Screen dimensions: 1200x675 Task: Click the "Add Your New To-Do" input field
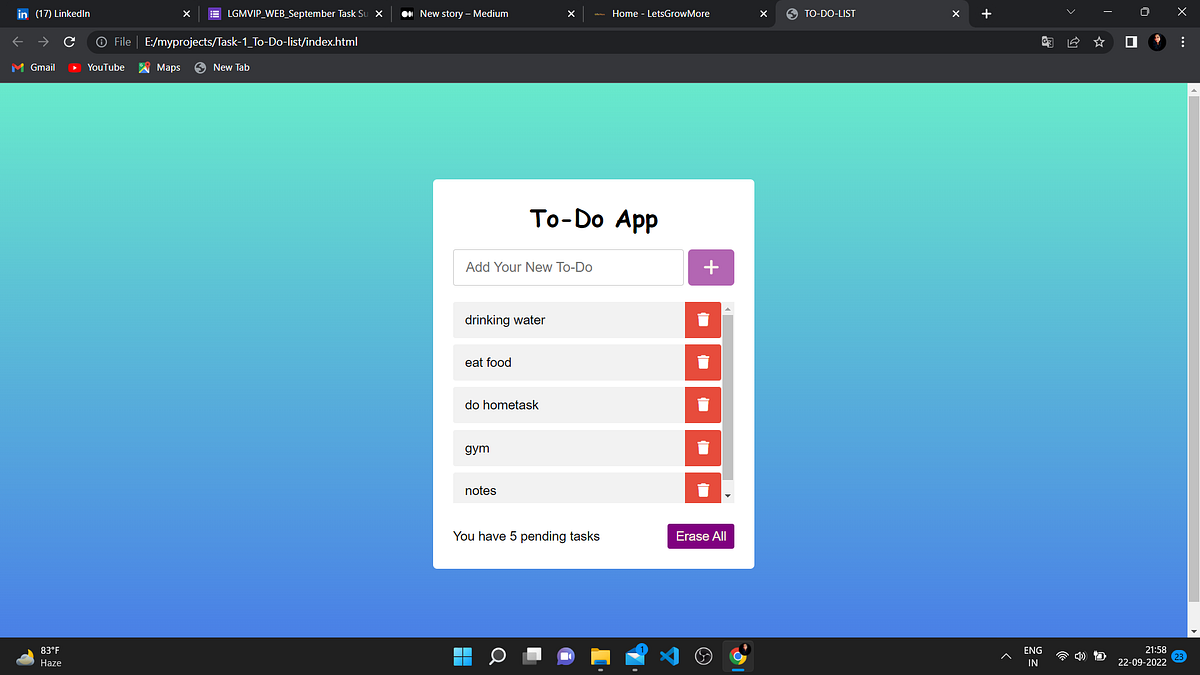tap(567, 267)
